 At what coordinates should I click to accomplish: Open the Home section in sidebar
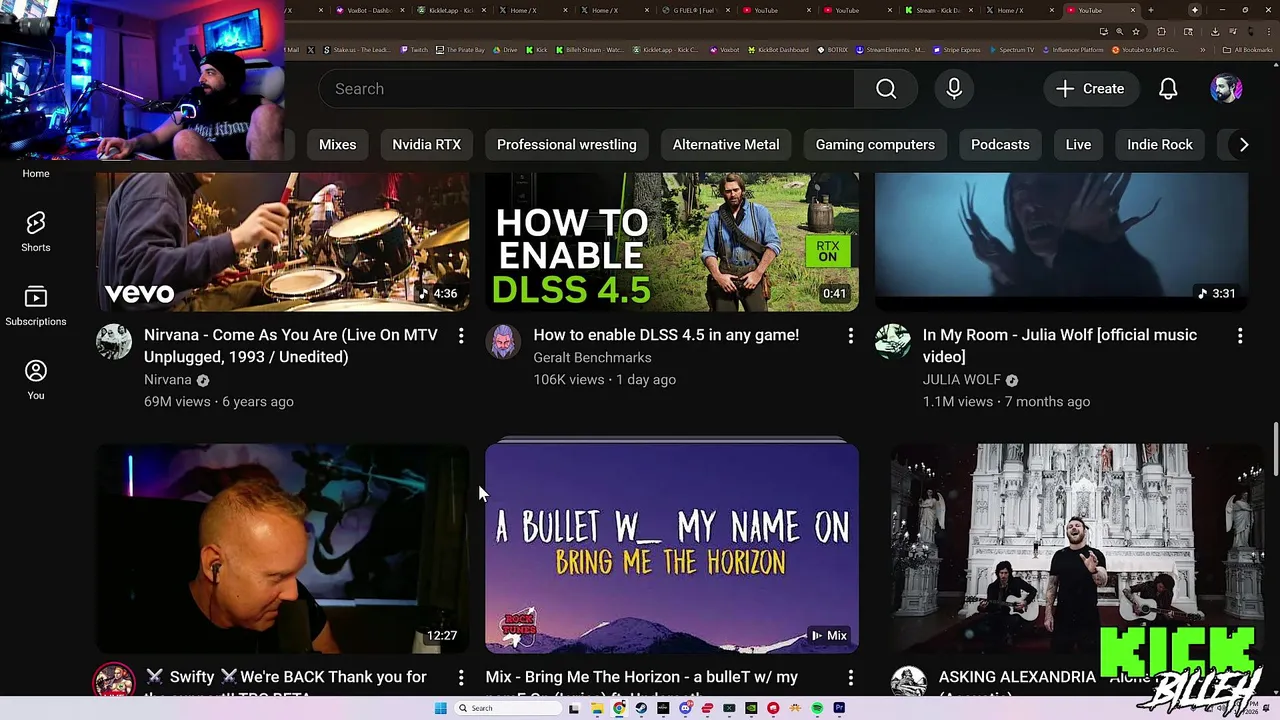click(x=35, y=173)
